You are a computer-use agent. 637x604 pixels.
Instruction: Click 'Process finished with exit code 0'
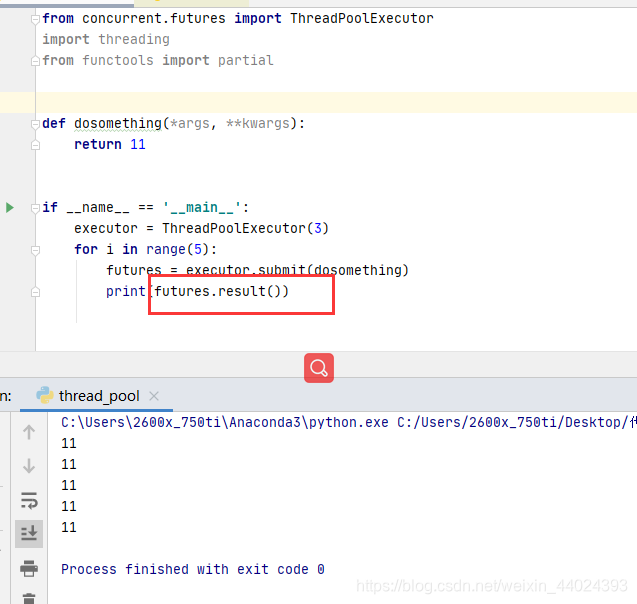point(193,569)
